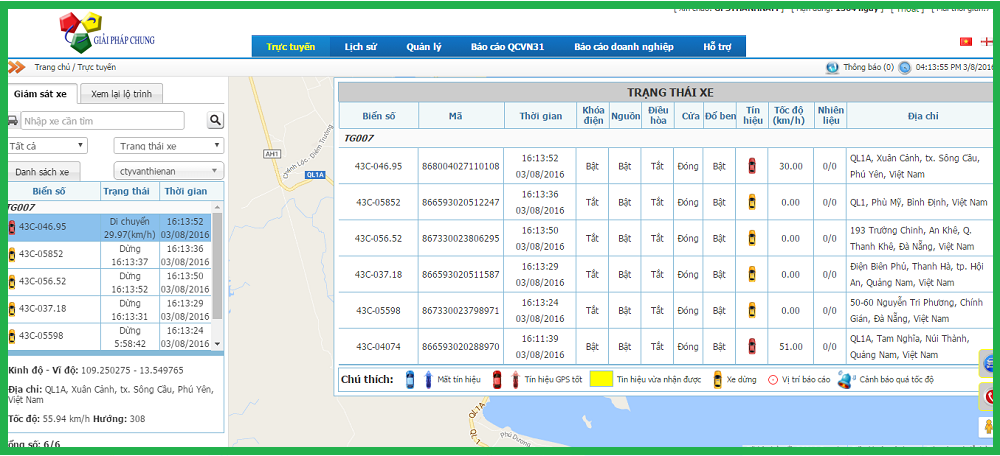
Task: Switch language with Vietnamese flag icon
Action: point(966,41)
